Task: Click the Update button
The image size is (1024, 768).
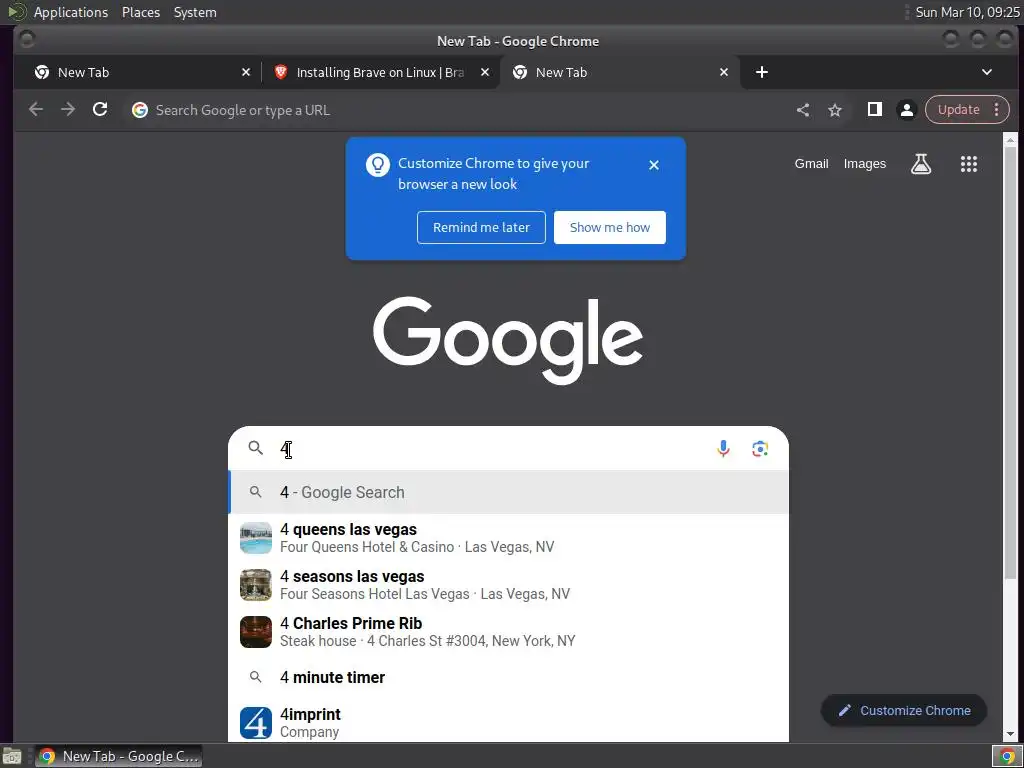Action: click(x=958, y=110)
